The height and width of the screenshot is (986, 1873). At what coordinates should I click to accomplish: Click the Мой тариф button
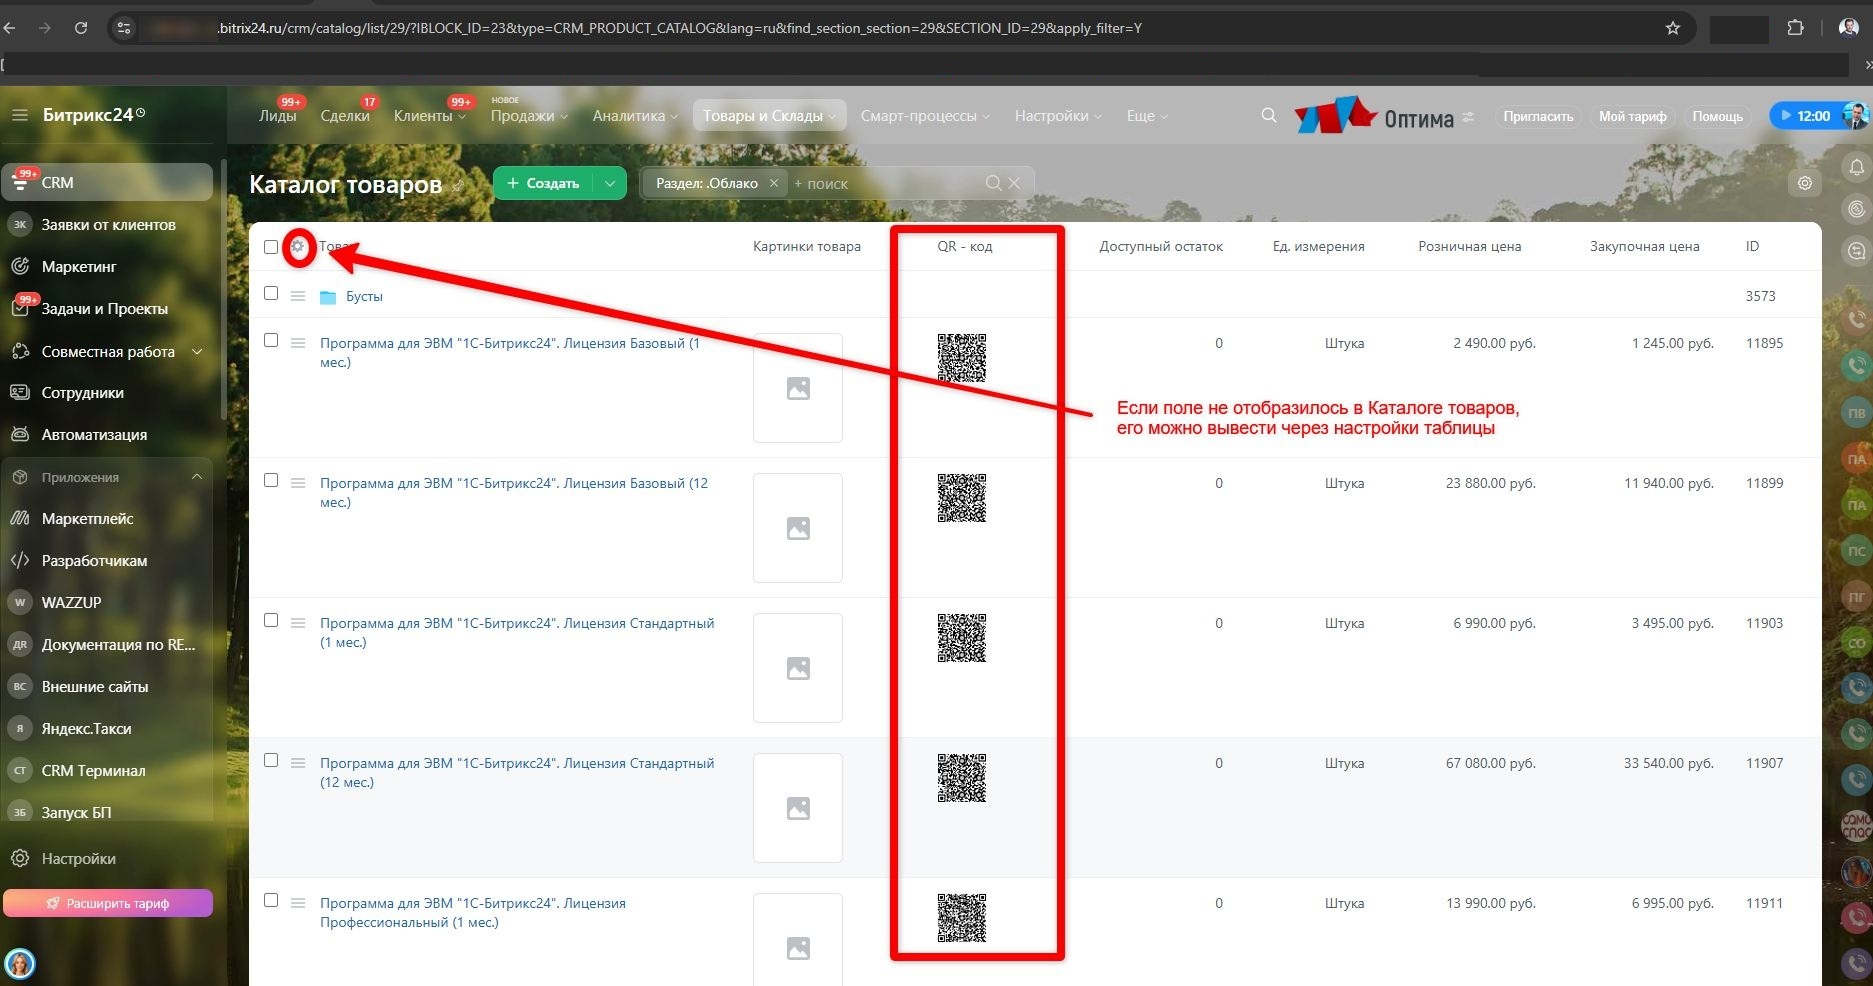(x=1632, y=116)
